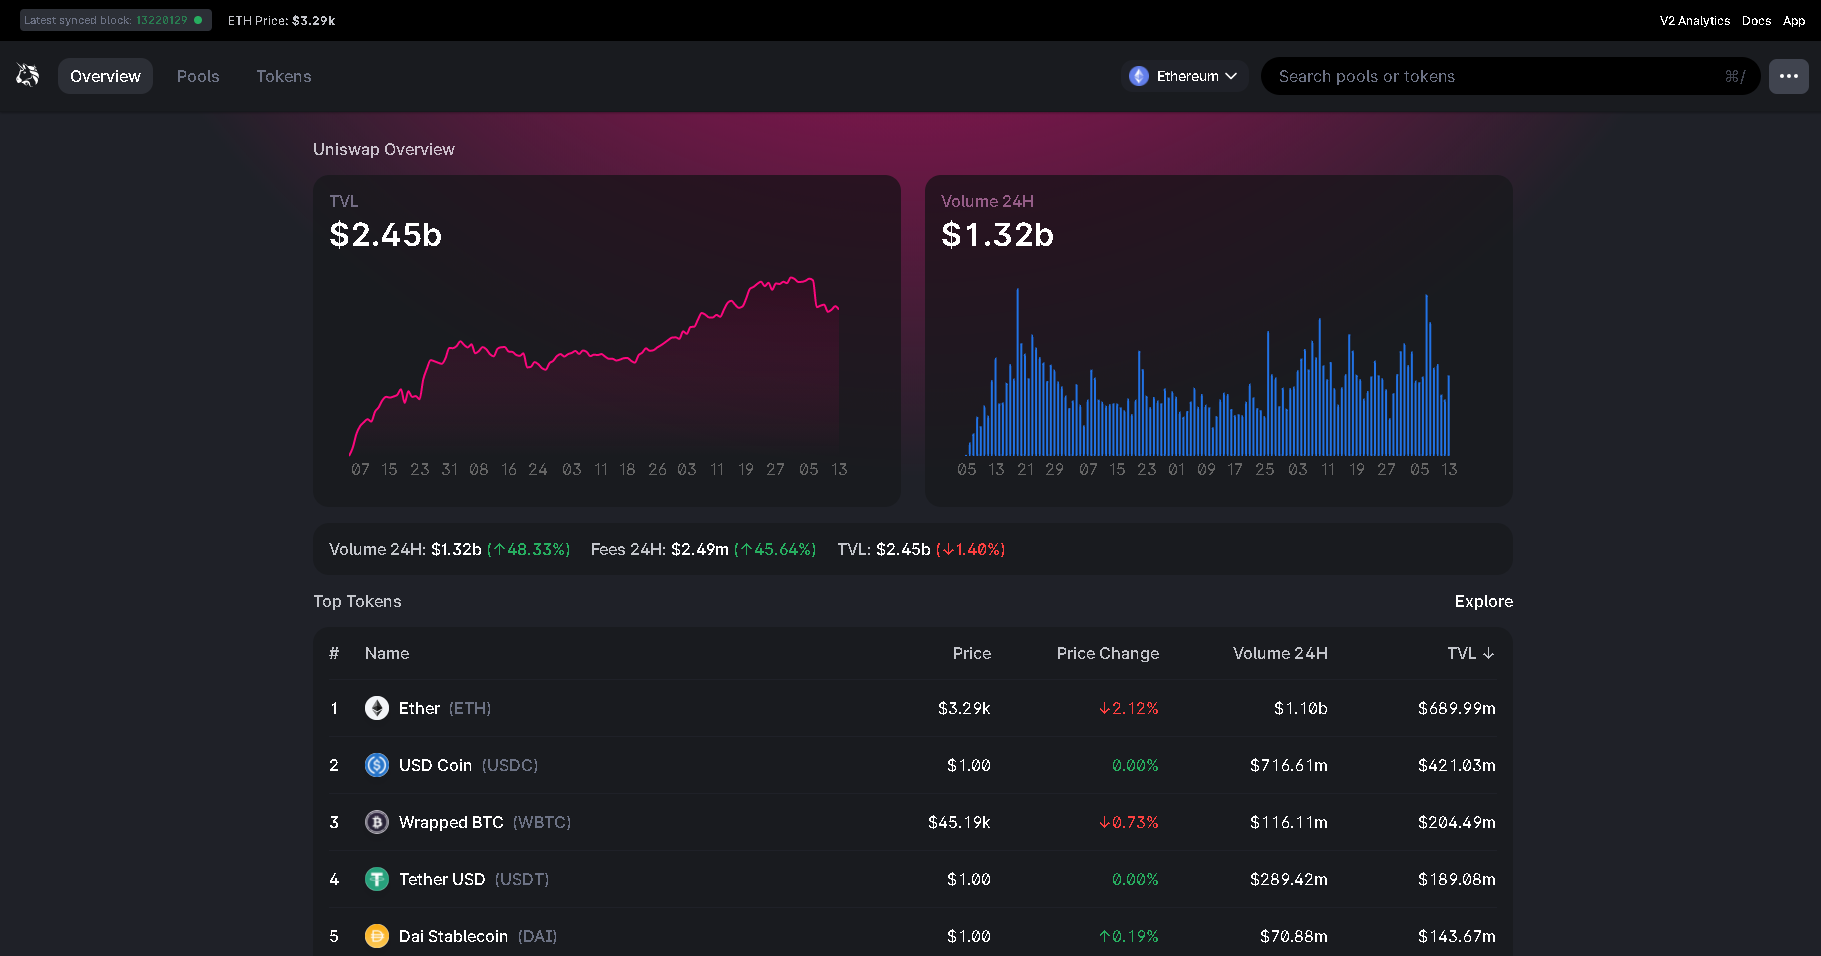Click the USD Coin token icon

(377, 765)
